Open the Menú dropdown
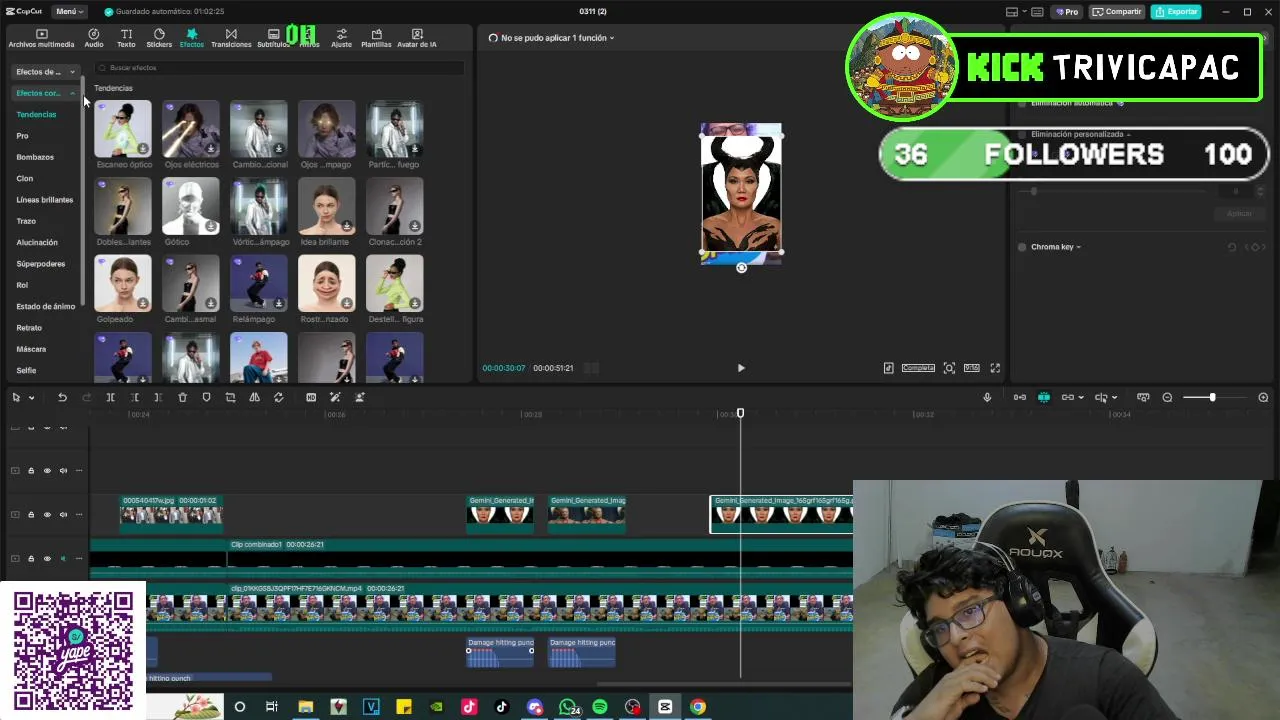1280x720 pixels. coord(69,11)
